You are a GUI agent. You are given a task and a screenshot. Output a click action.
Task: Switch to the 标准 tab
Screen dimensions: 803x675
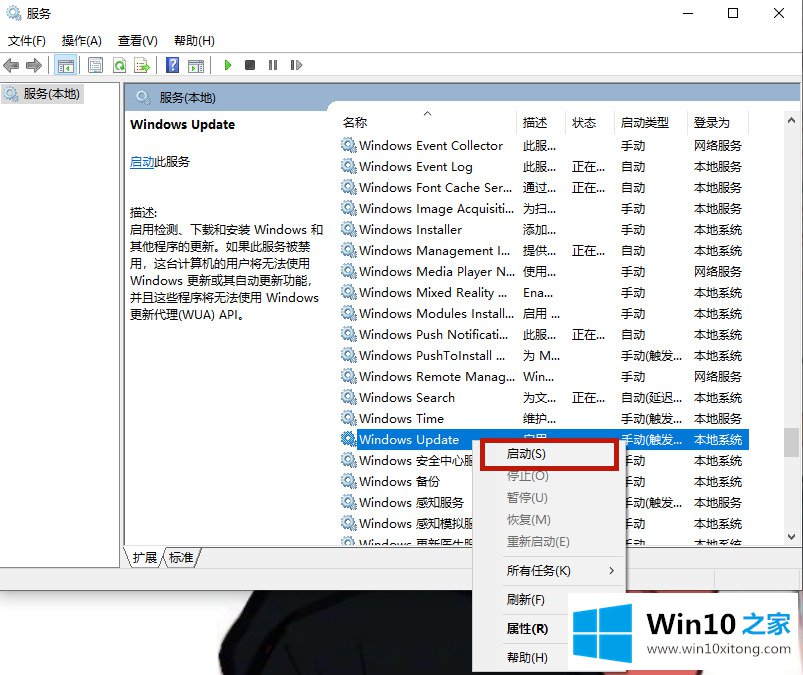click(x=181, y=557)
